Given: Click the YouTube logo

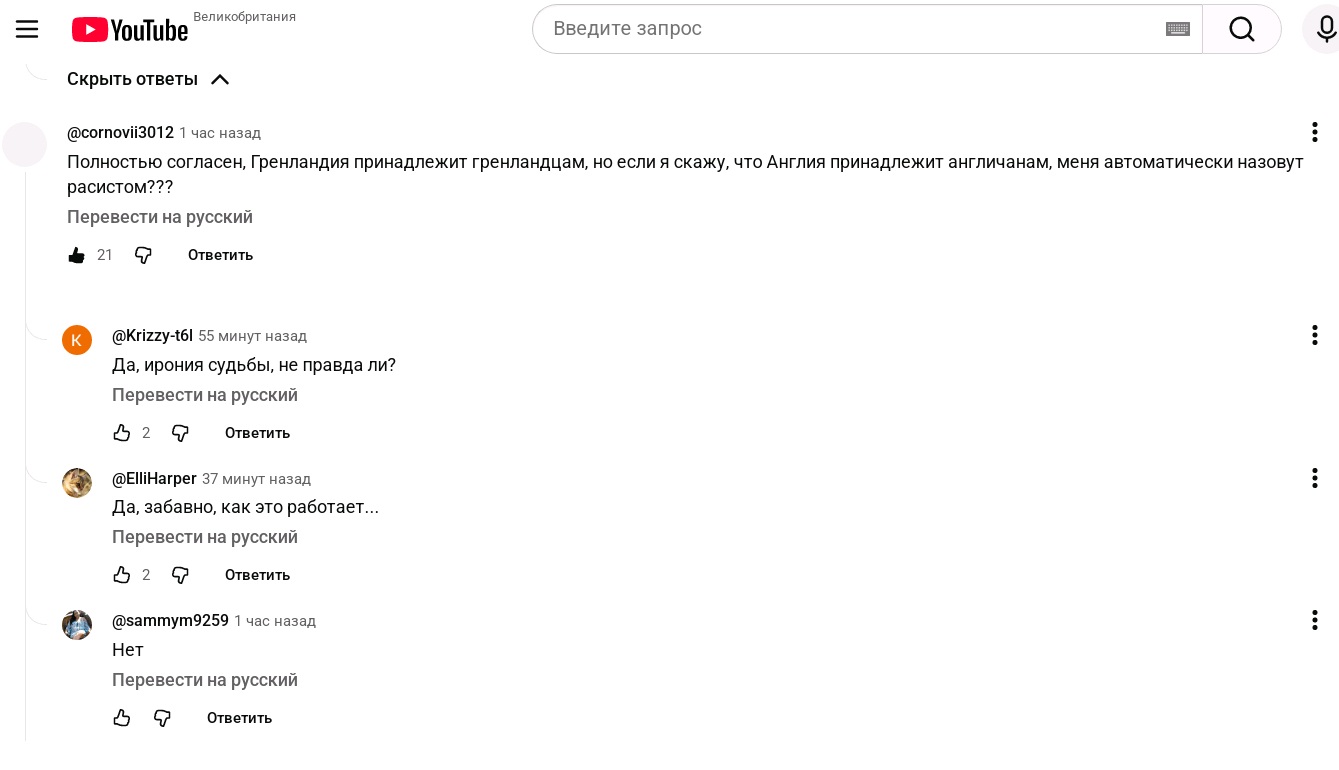Looking at the screenshot, I should tap(130, 30).
